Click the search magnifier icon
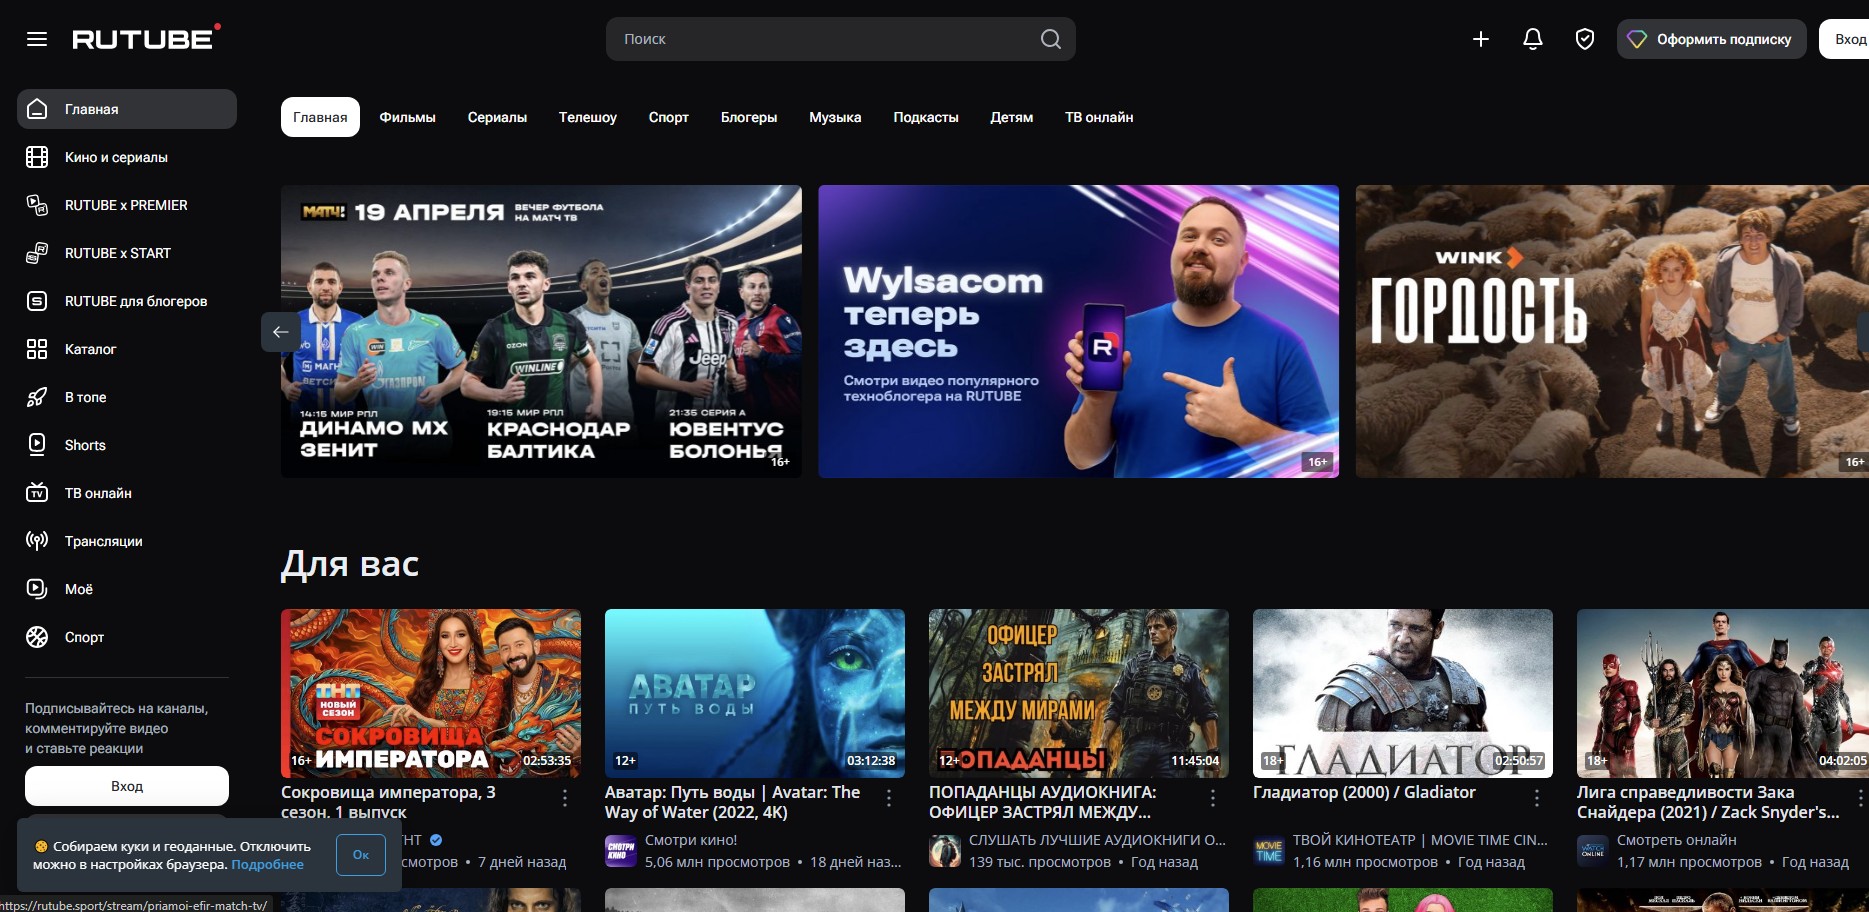The width and height of the screenshot is (1869, 912). (1050, 39)
